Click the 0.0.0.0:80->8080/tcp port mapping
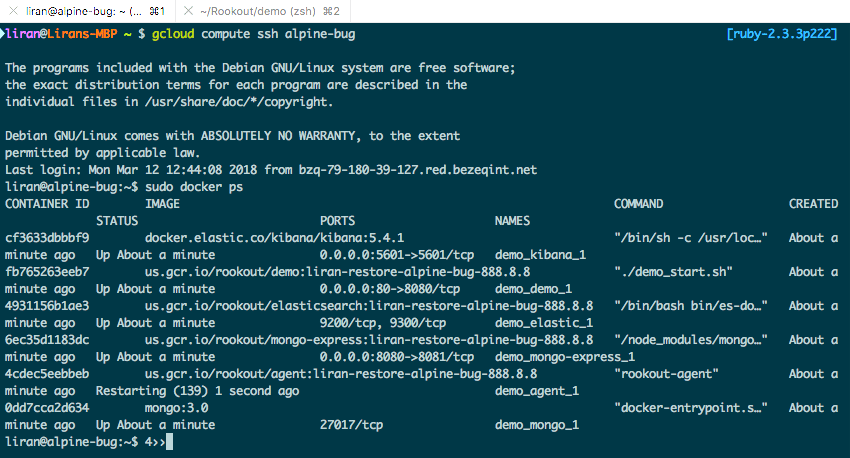This screenshot has width=850, height=458. [x=390, y=289]
